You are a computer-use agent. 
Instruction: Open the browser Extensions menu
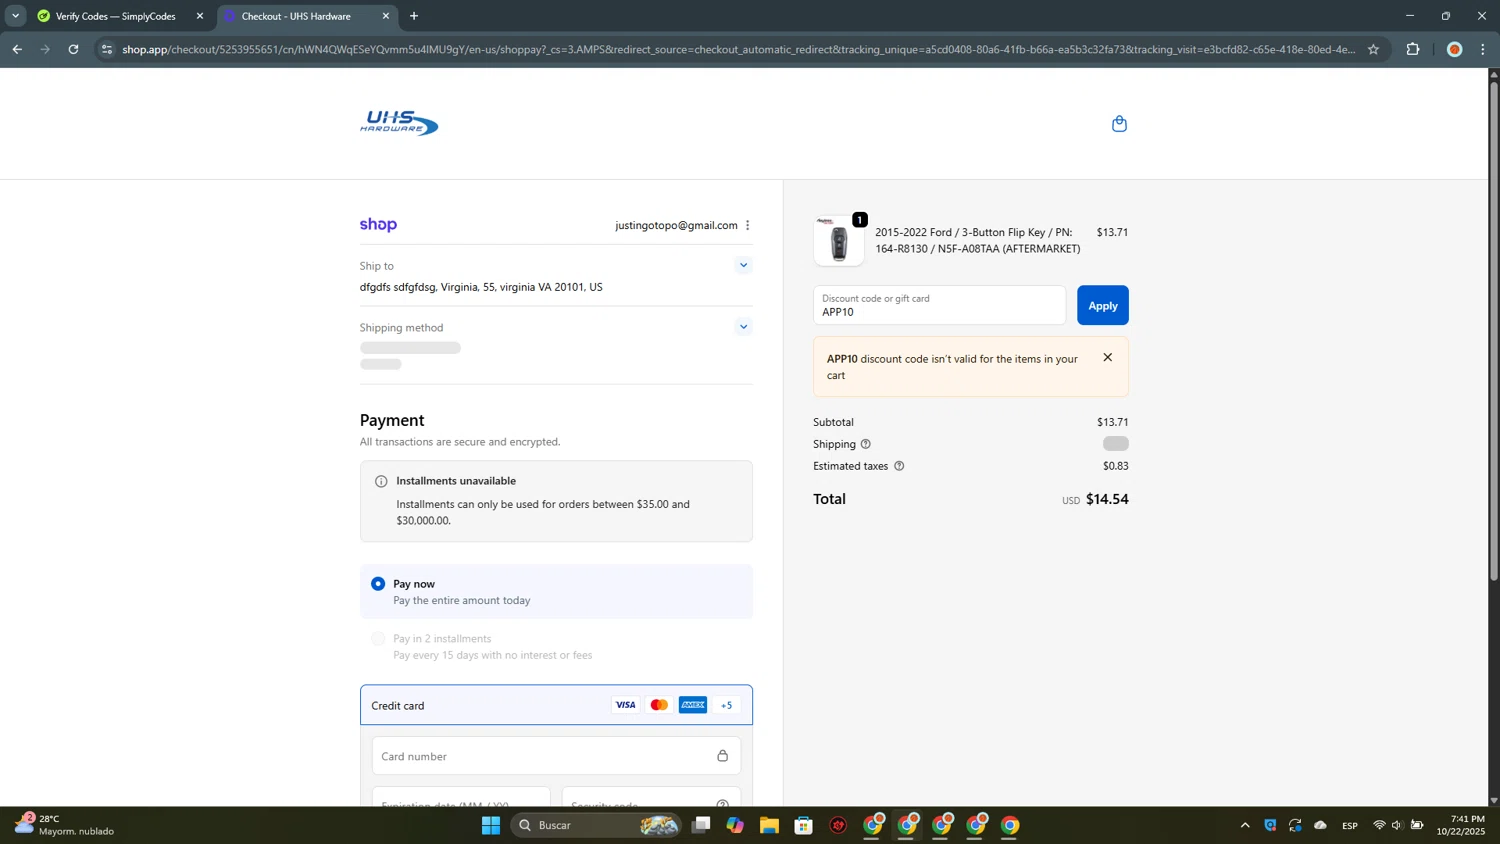tap(1413, 49)
